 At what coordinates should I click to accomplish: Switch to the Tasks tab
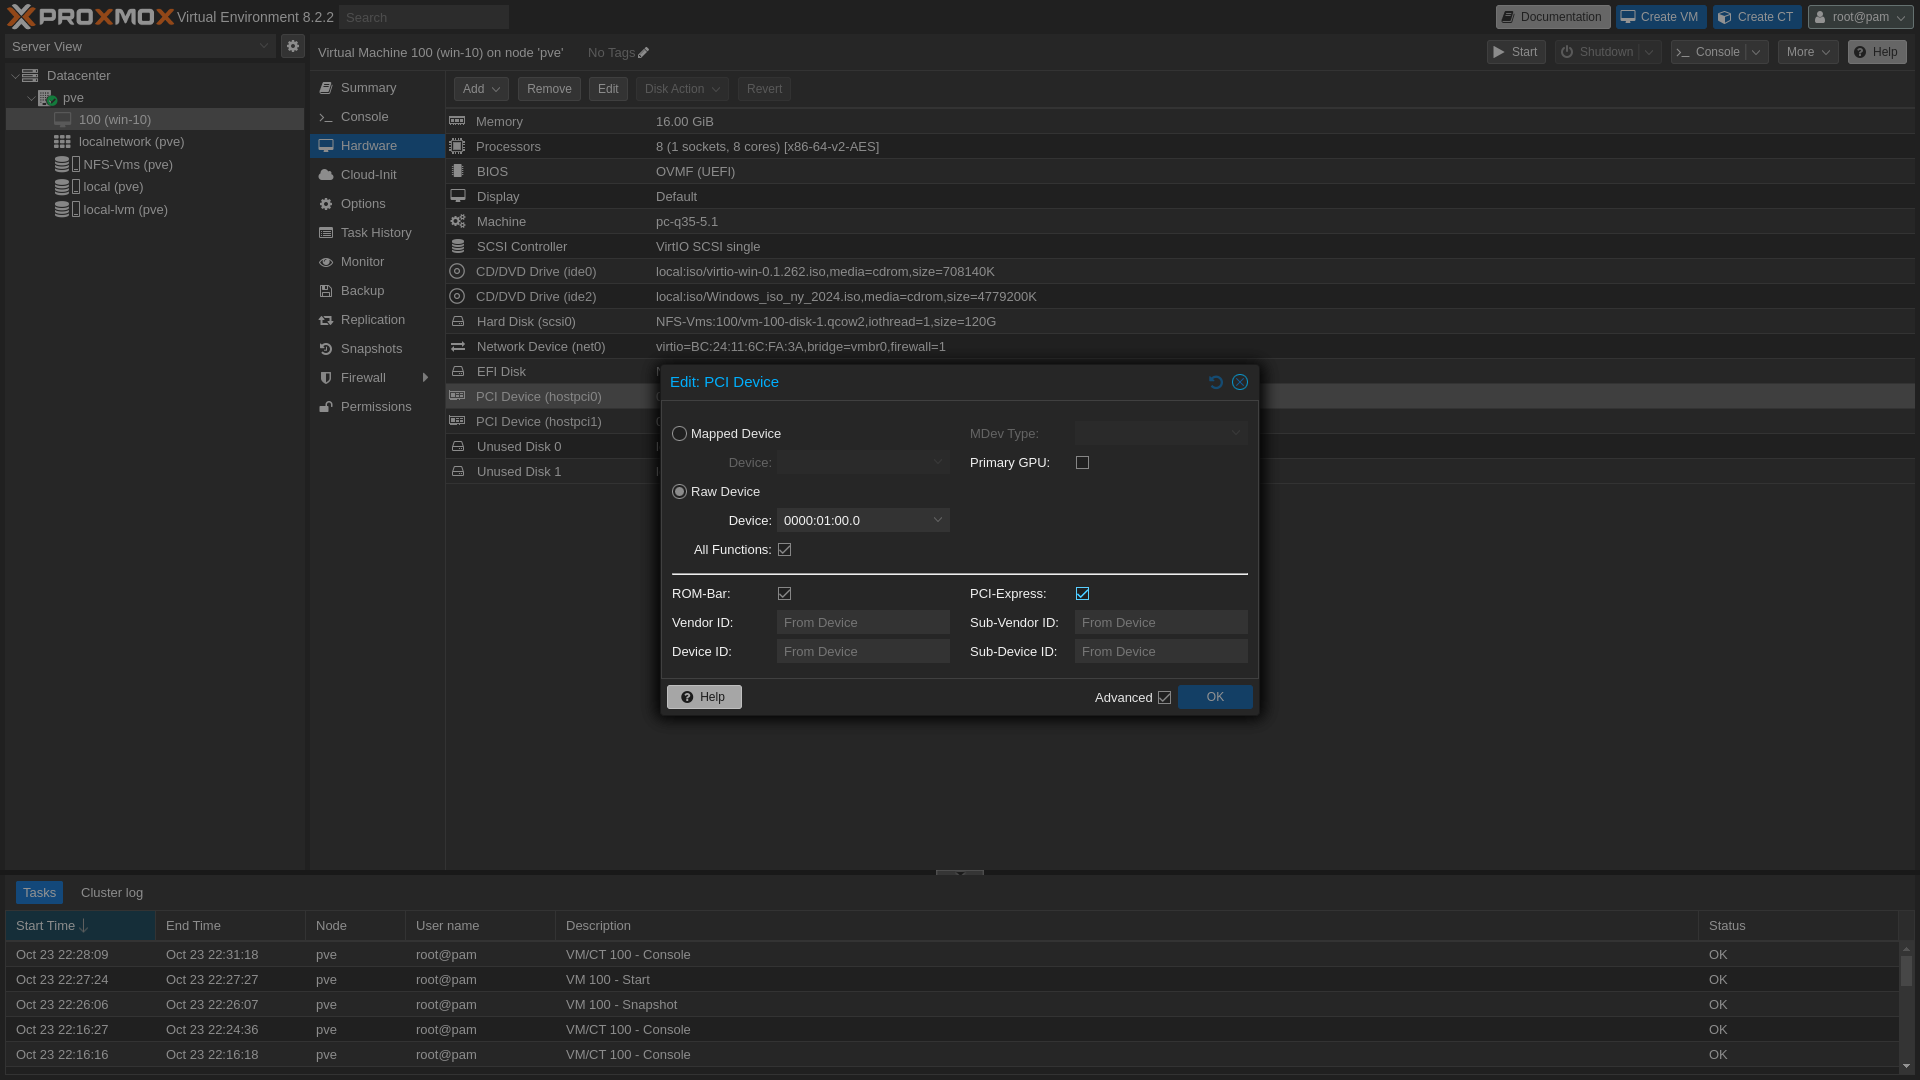pyautogui.click(x=39, y=892)
